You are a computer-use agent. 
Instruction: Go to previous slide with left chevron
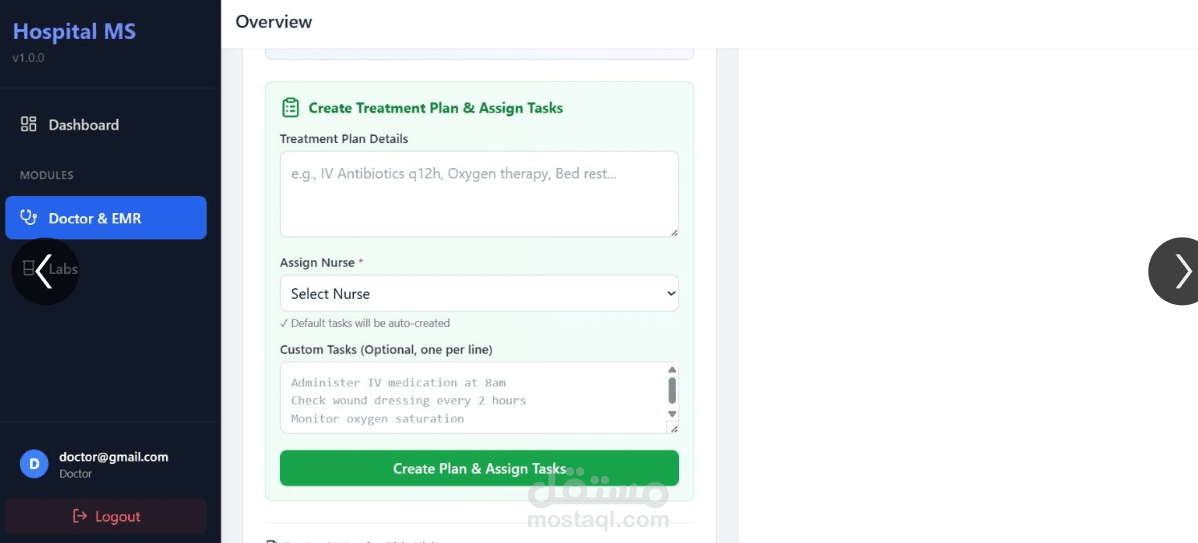click(44, 271)
